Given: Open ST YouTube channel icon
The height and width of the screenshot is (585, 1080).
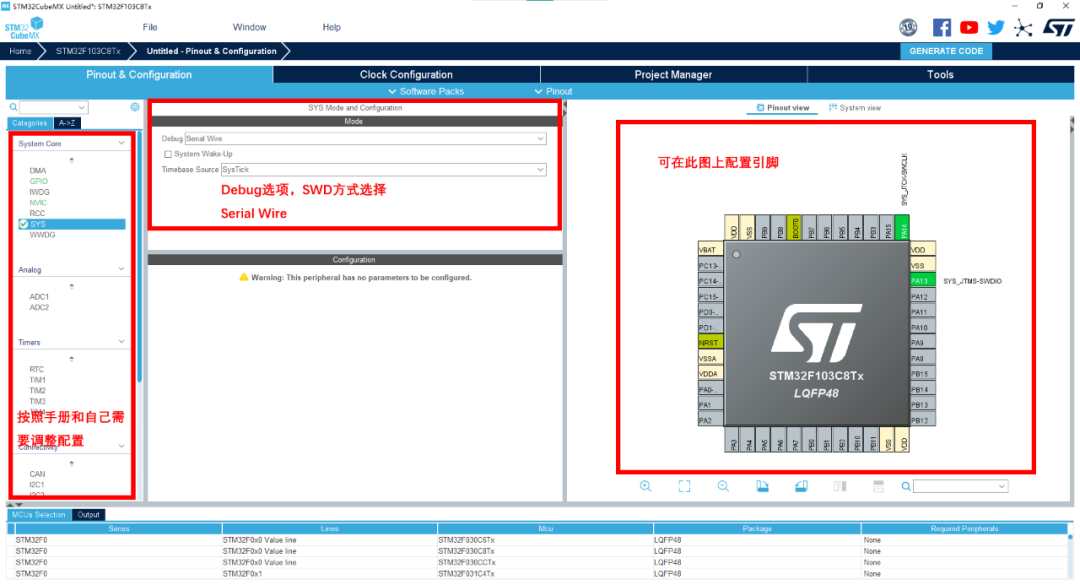Looking at the screenshot, I should (969, 28).
